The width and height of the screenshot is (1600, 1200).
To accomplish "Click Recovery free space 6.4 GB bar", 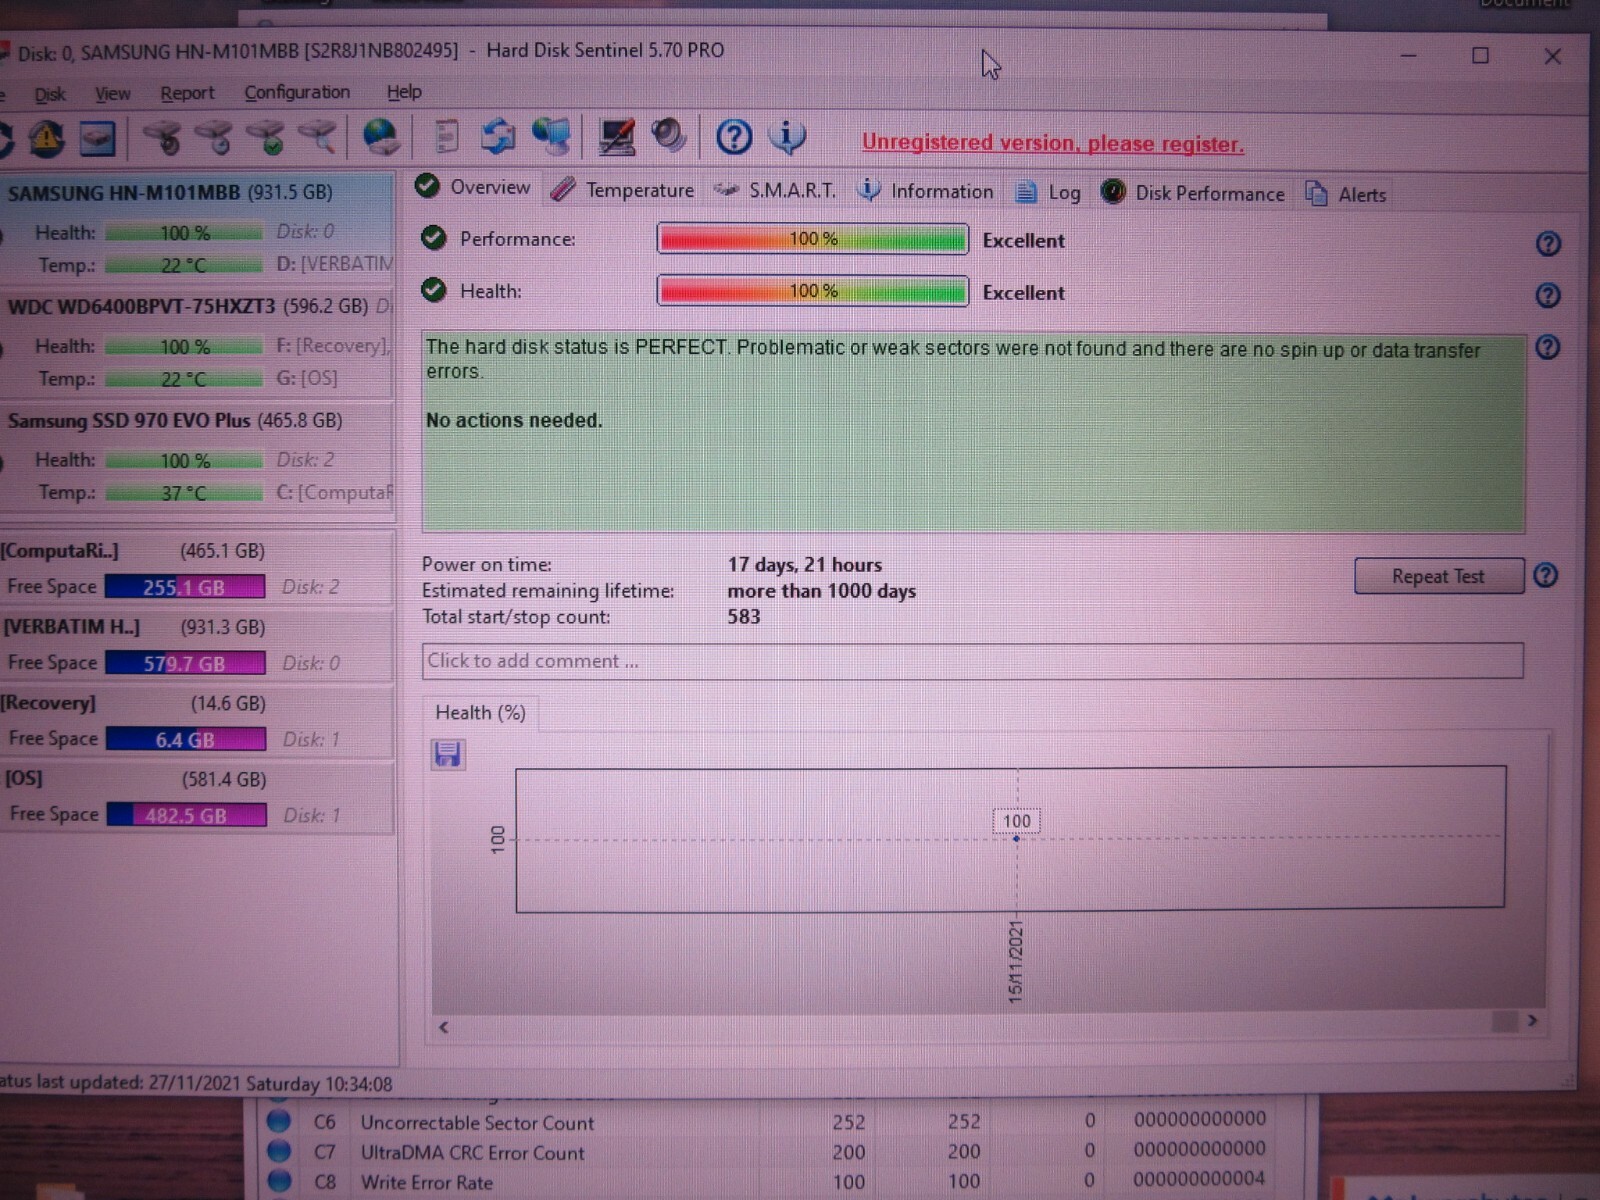I will 185,739.
